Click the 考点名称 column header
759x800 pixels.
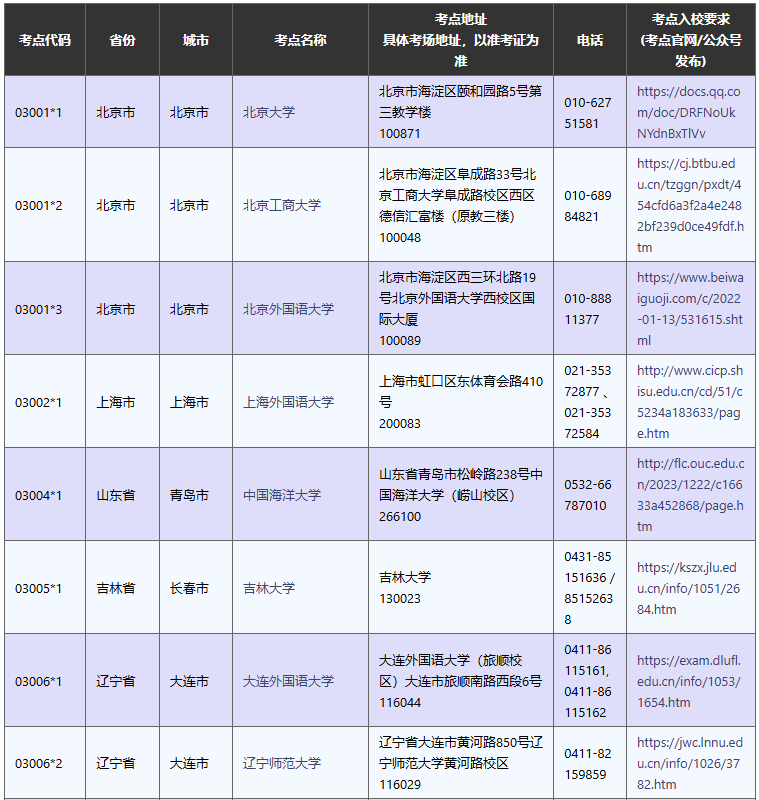click(x=300, y=40)
